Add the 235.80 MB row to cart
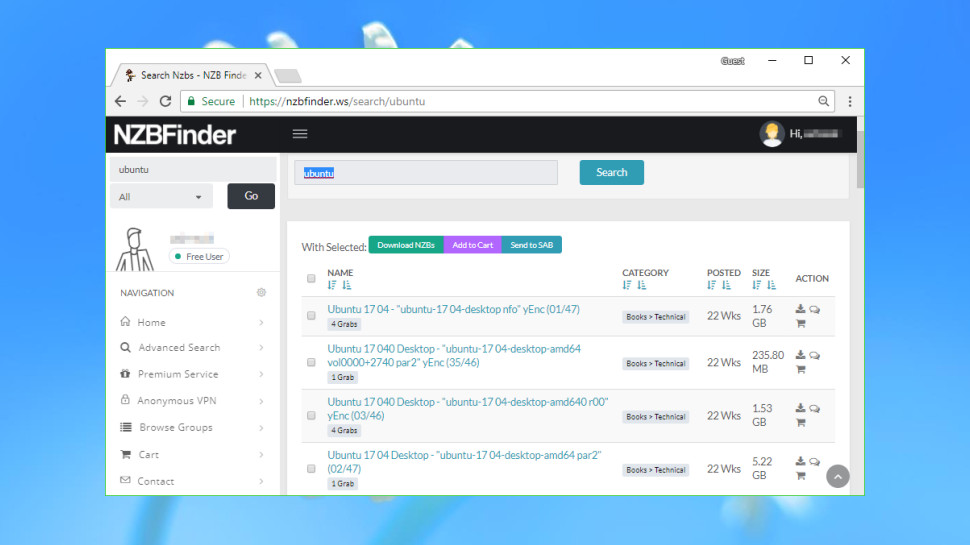 pyautogui.click(x=800, y=369)
